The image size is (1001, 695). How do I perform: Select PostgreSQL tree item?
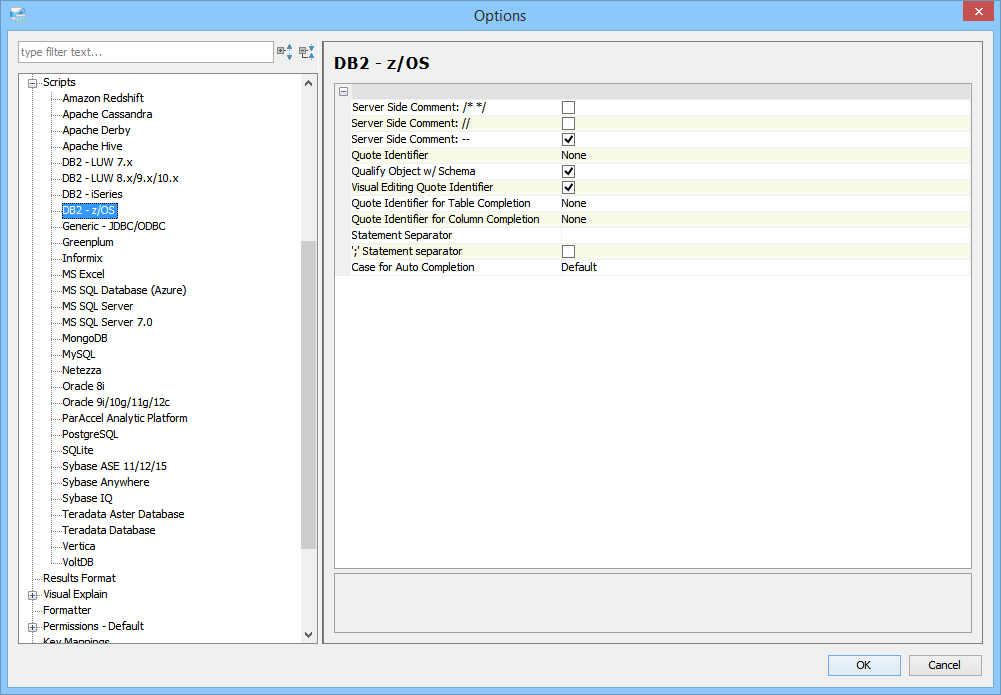tap(90, 434)
